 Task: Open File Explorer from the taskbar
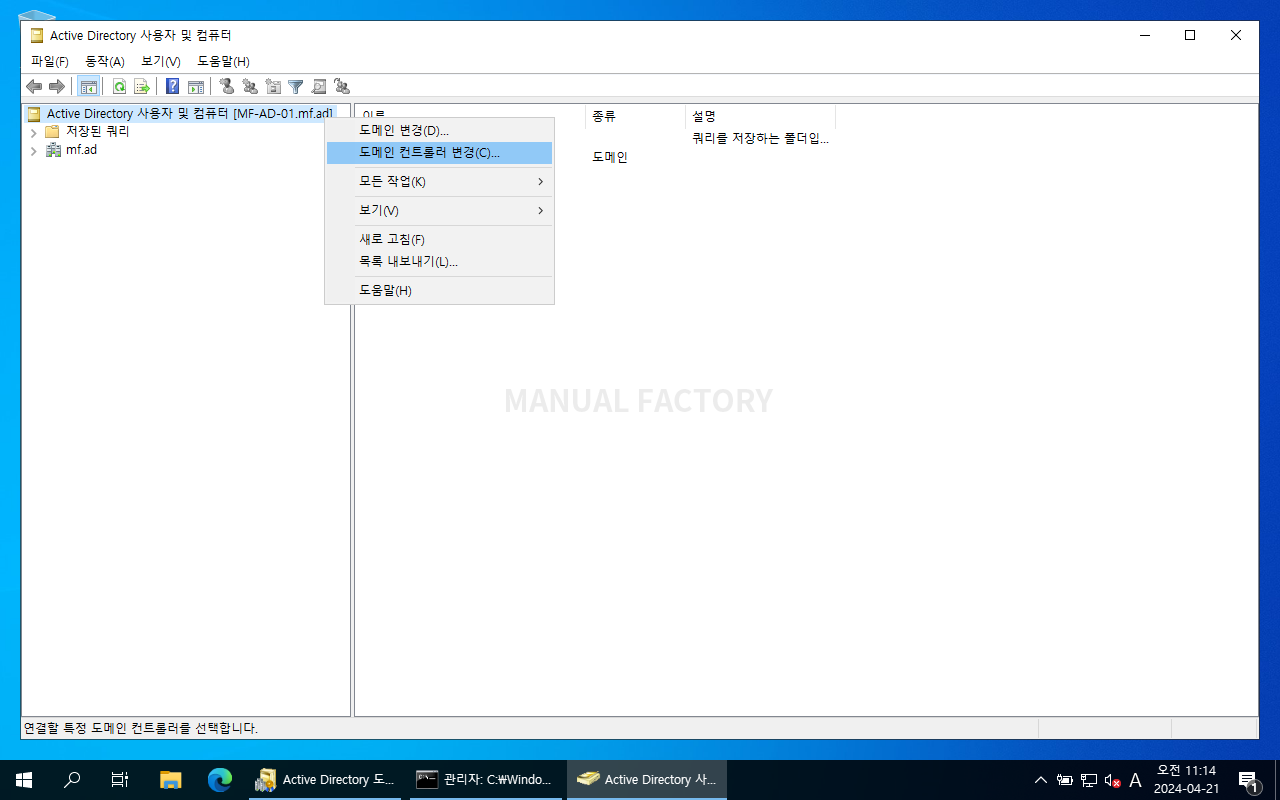[x=171, y=780]
